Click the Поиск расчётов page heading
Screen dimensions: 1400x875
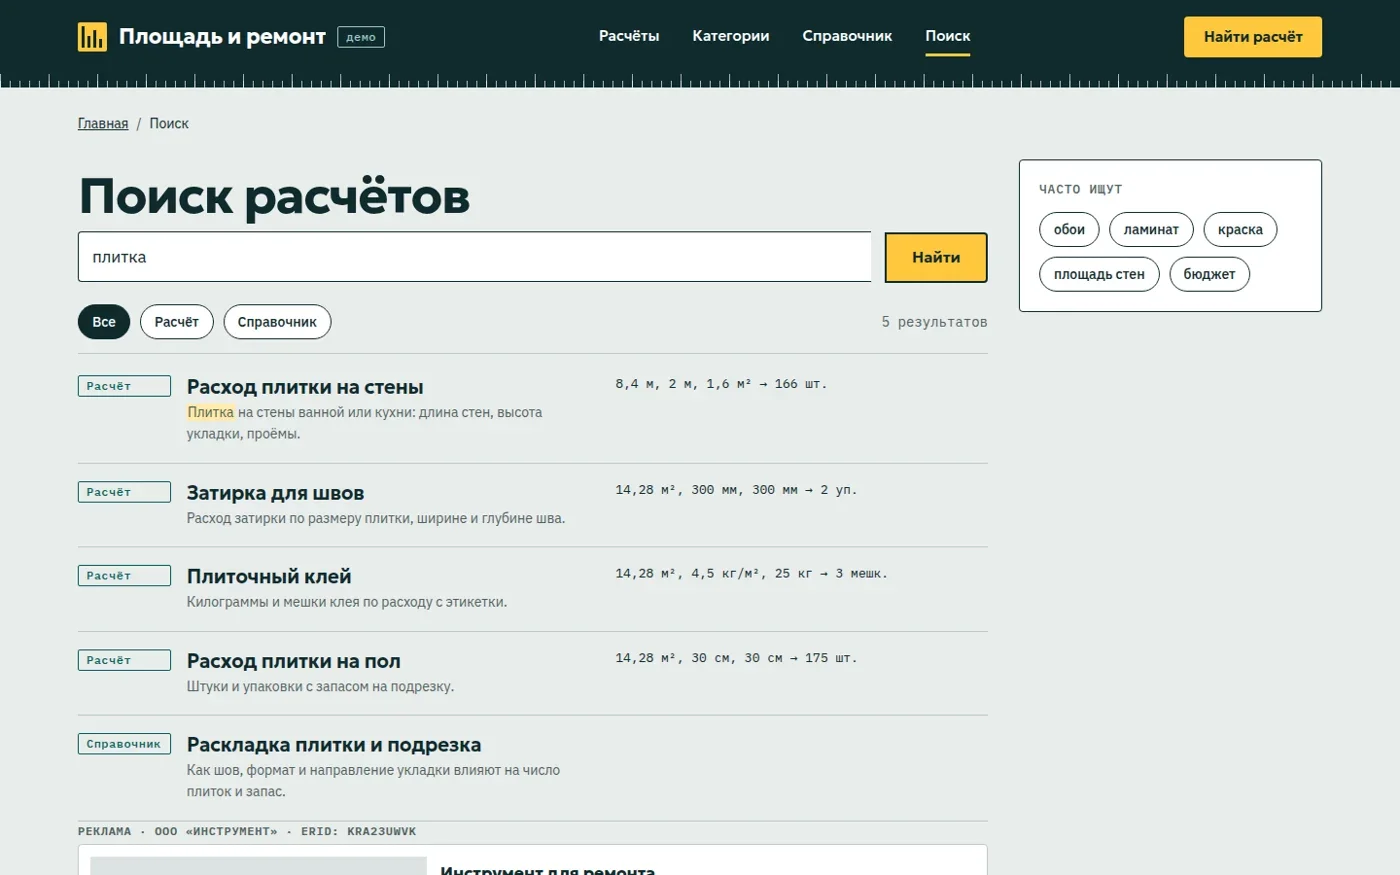tap(274, 196)
